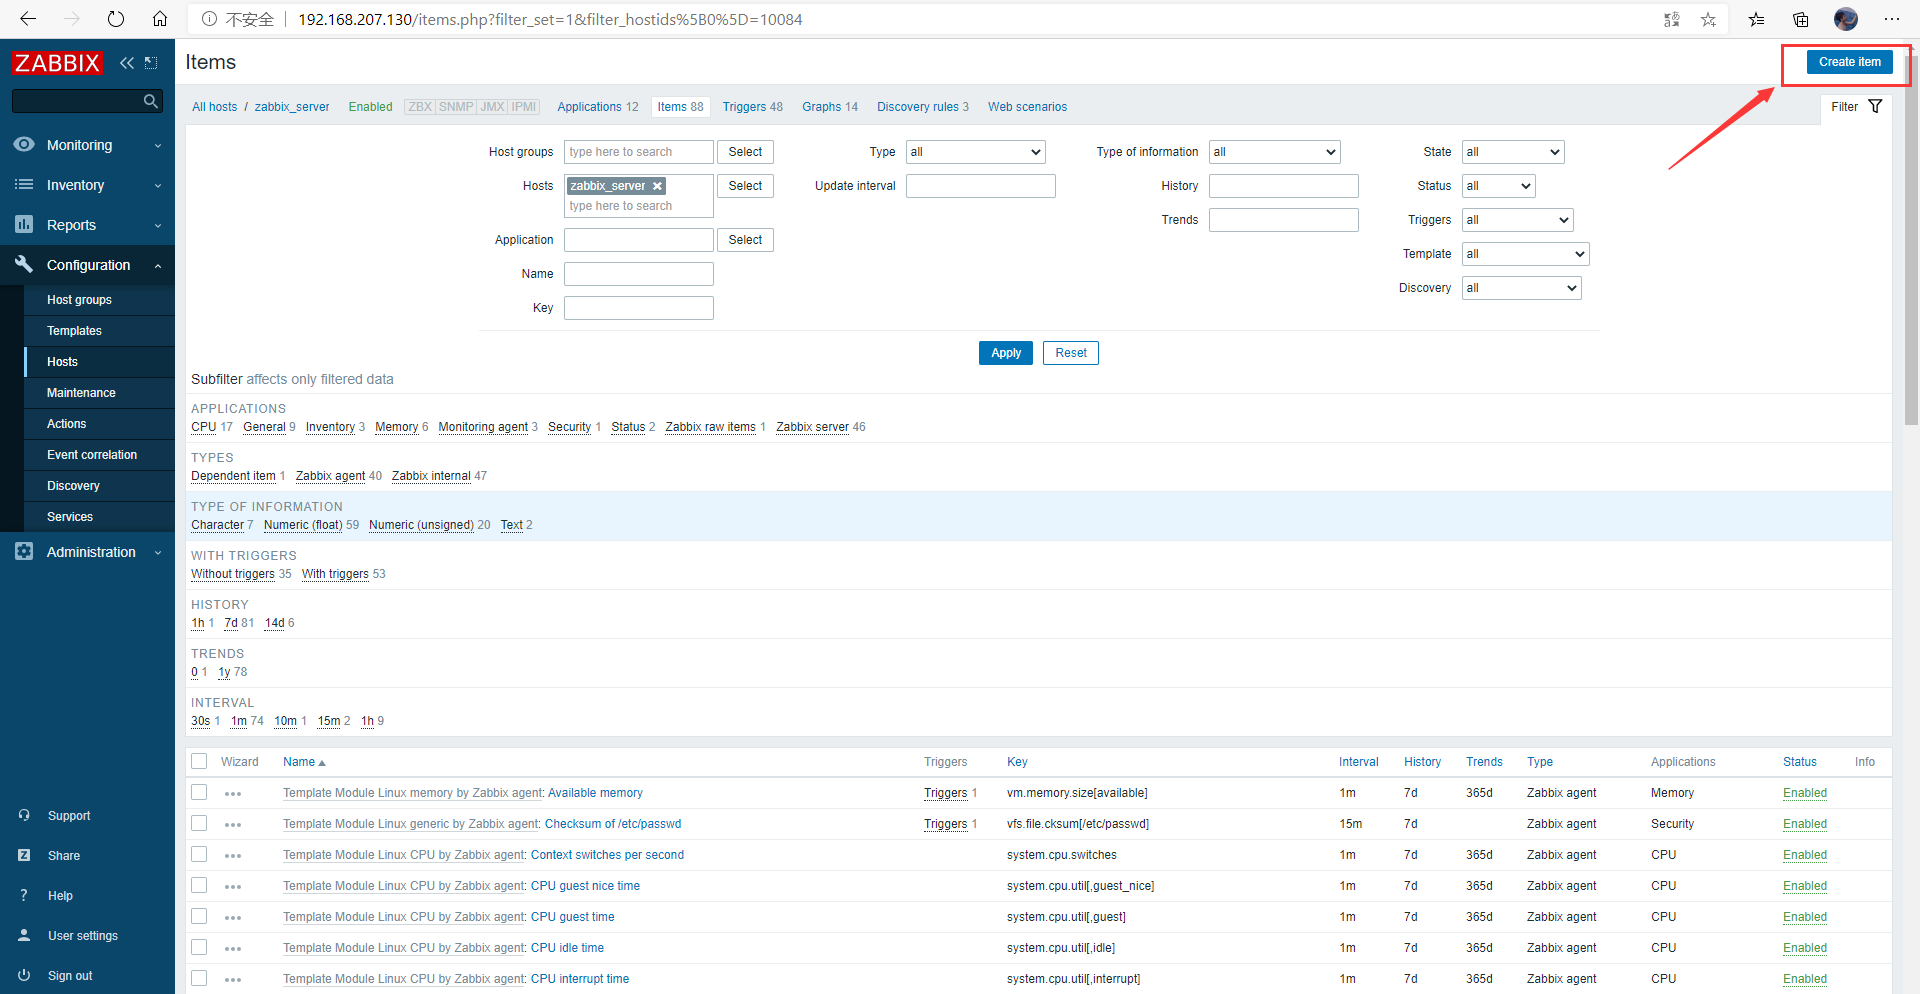Open the wizard menu for Checksum of /etc/passwd
Screen dimensions: 1920x994
(x=233, y=825)
